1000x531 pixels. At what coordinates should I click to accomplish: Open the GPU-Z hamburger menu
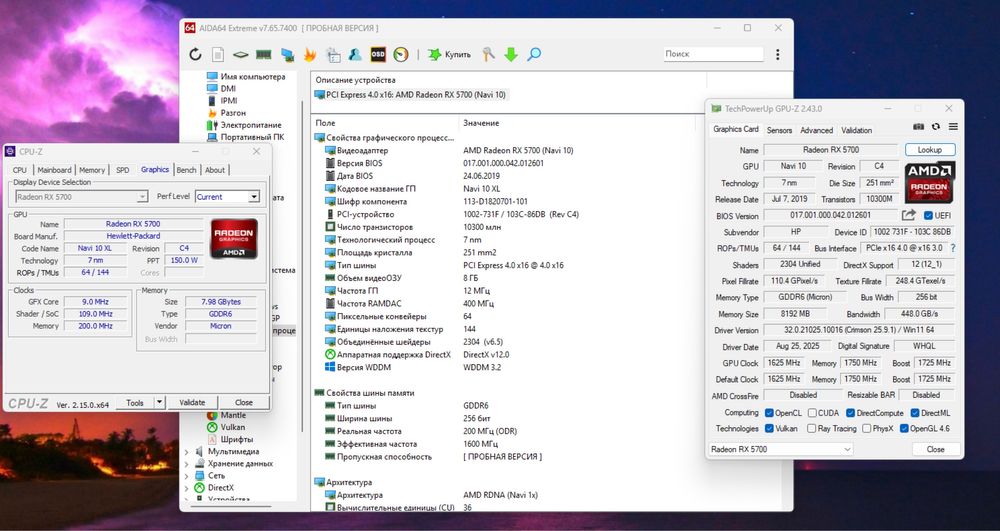pyautogui.click(x=953, y=127)
